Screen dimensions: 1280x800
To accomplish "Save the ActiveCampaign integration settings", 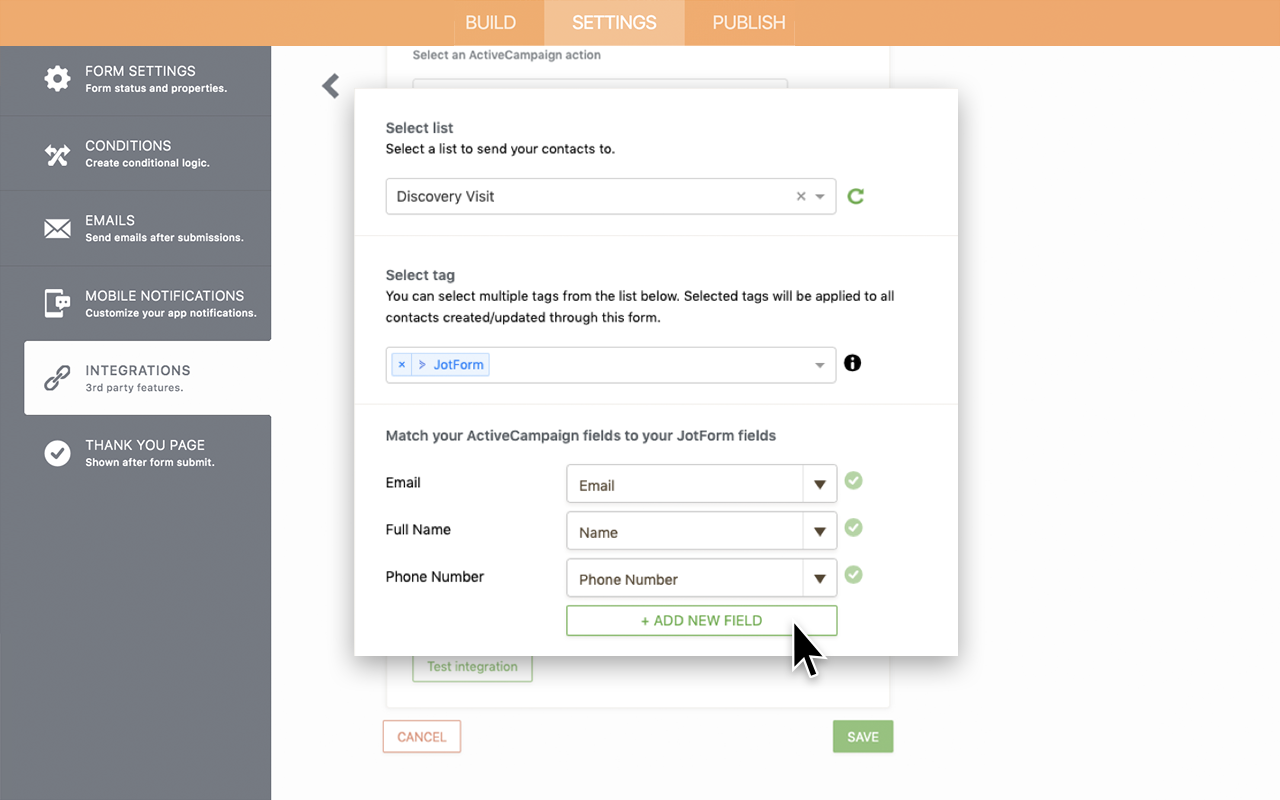I will [862, 736].
